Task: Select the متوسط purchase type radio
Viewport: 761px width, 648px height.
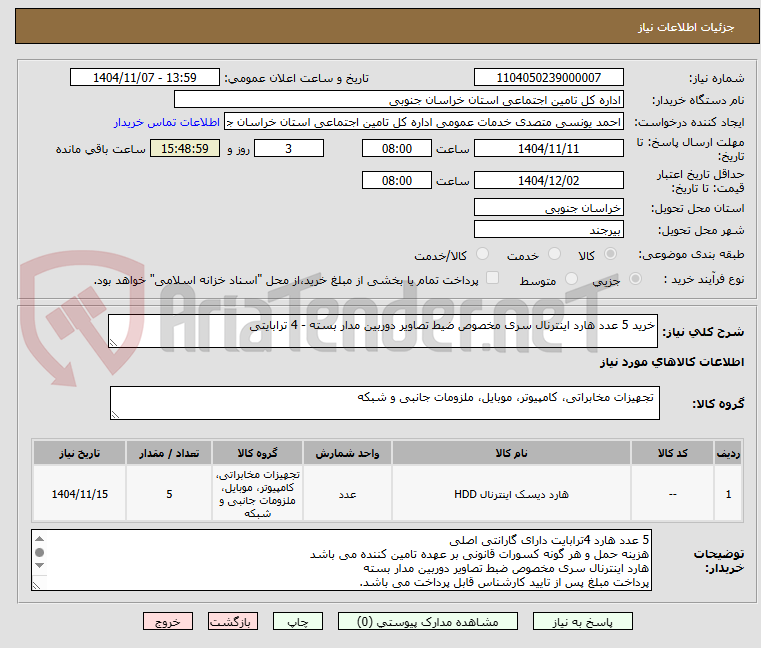Action: tap(571, 279)
